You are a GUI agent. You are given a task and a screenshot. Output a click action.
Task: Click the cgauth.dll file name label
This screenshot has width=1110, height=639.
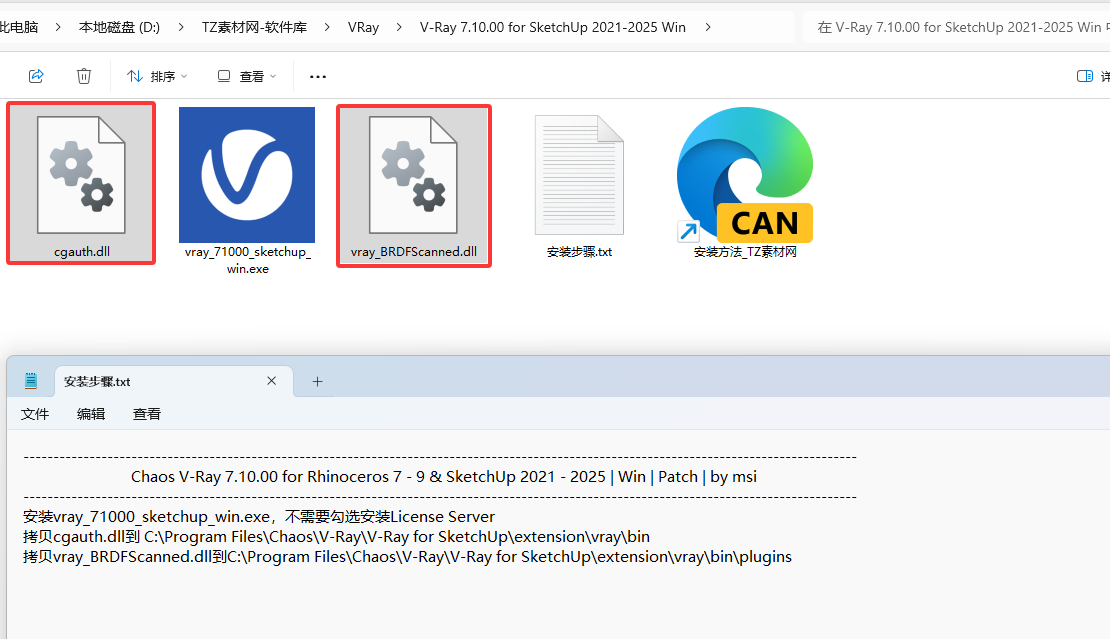(82, 252)
